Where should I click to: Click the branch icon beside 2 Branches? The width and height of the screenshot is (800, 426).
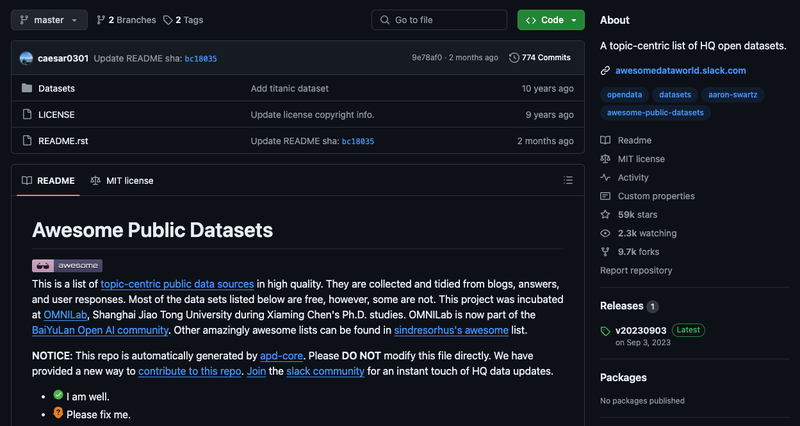click(101, 20)
